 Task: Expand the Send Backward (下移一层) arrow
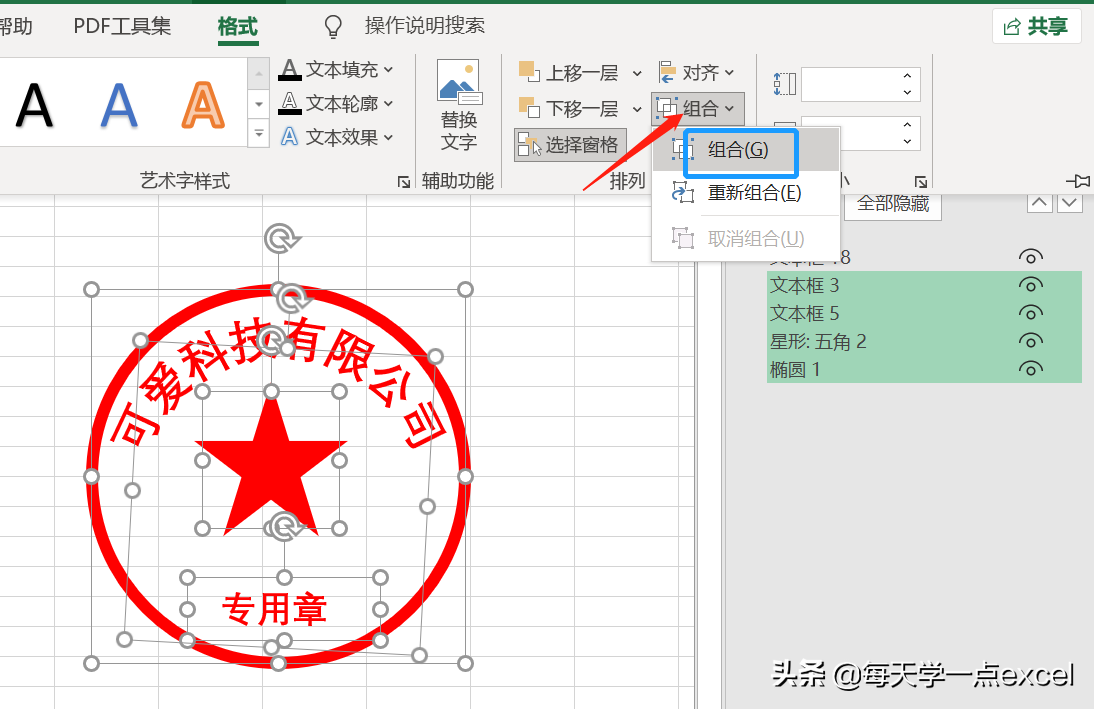point(636,109)
